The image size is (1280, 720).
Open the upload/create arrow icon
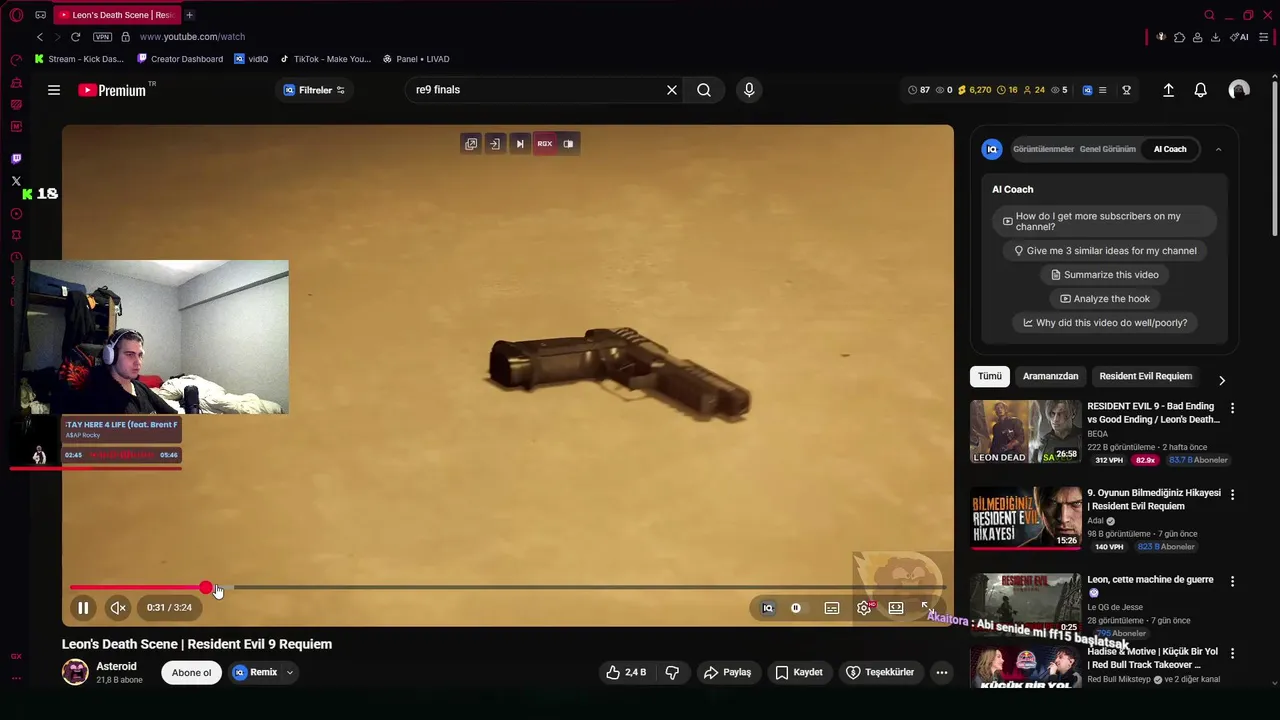1168,90
